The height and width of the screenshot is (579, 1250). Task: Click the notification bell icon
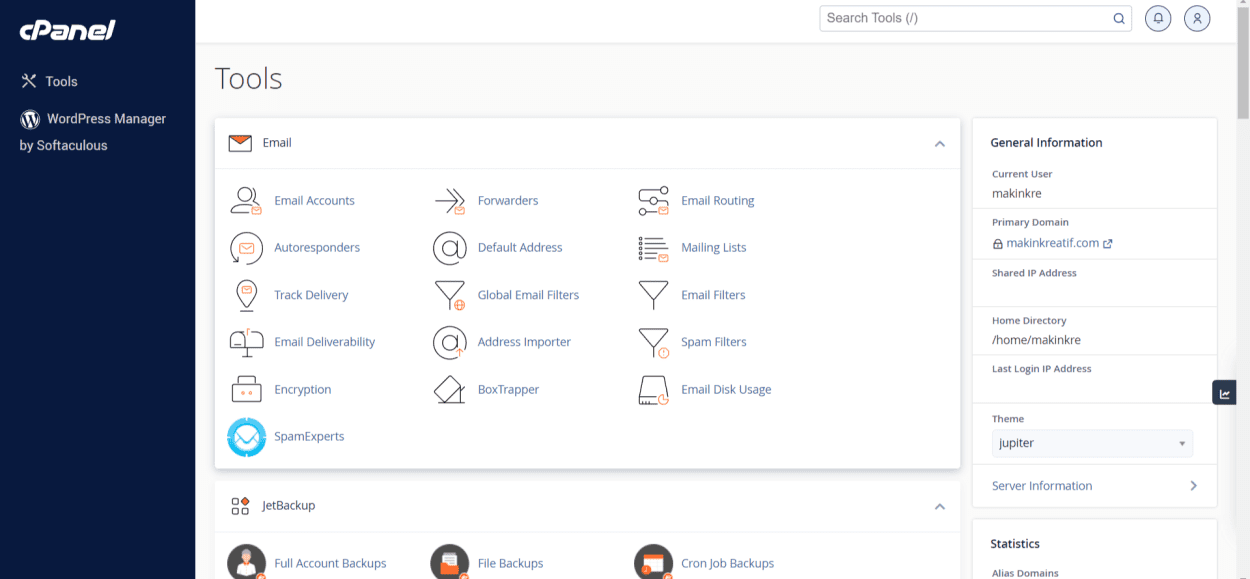(1157, 18)
